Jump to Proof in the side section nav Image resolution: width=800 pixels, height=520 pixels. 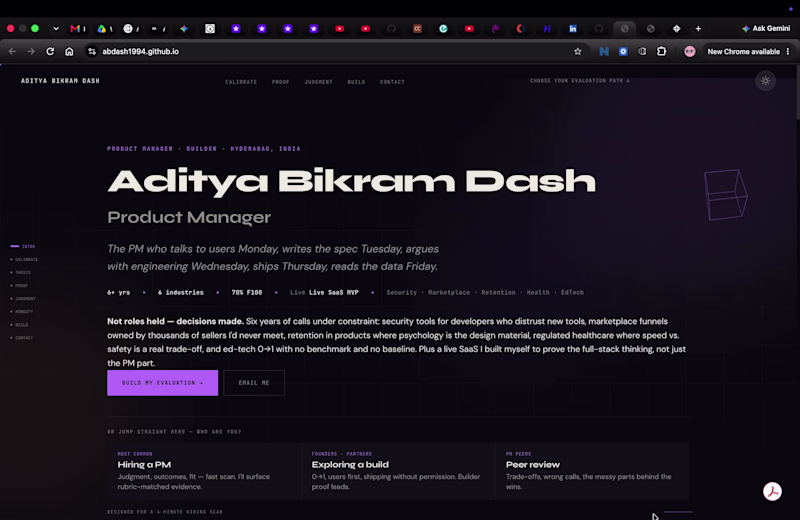[x=19, y=286]
